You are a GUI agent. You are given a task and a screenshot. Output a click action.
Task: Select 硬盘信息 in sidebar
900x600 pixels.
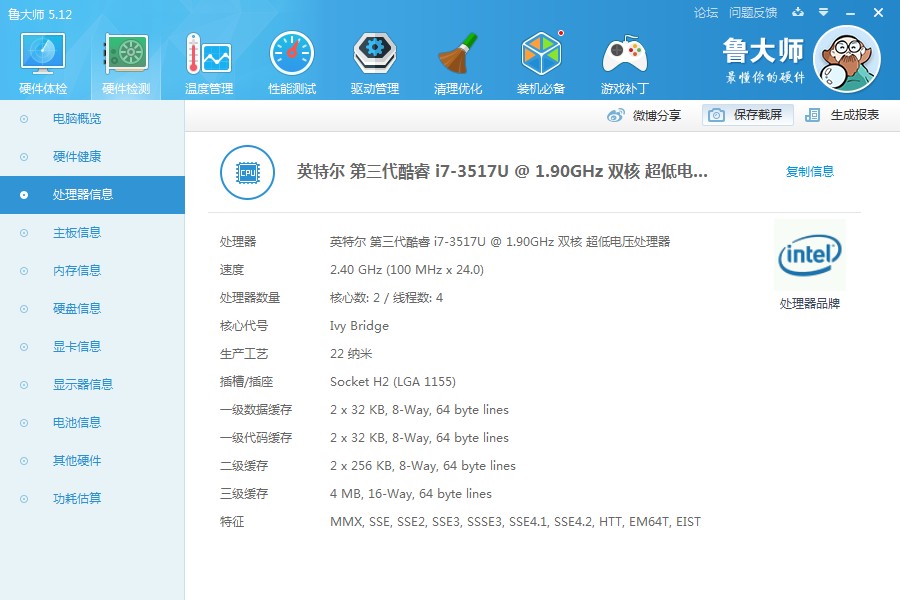point(92,309)
